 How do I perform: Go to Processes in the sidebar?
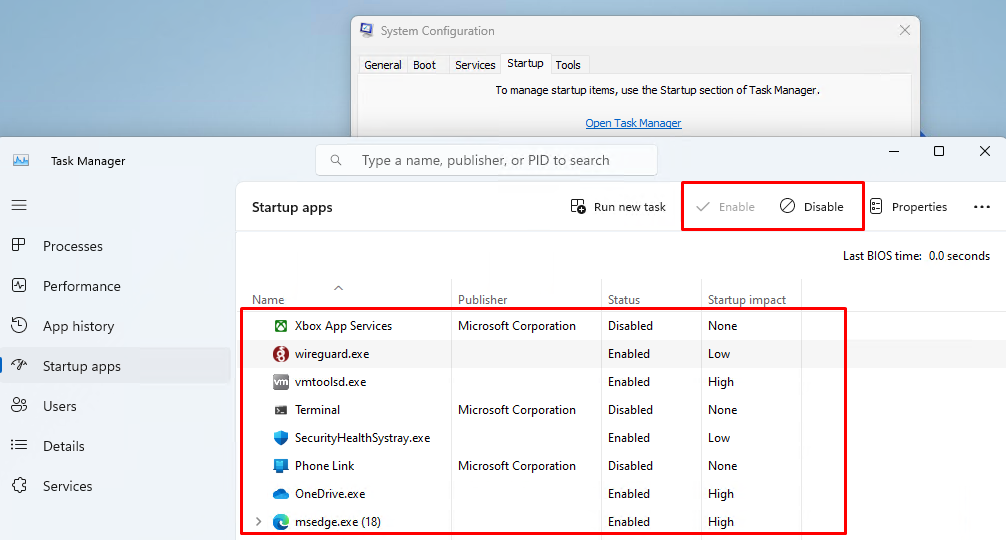(72, 246)
